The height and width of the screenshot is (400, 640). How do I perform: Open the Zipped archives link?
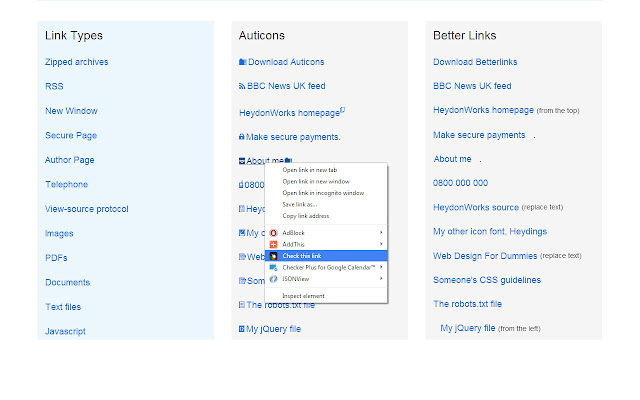click(x=76, y=62)
